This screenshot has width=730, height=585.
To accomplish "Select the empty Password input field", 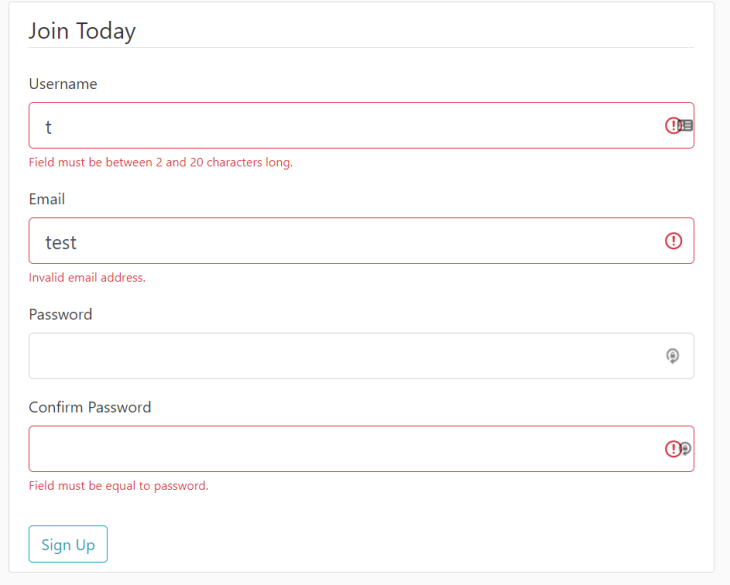I will point(340,356).
